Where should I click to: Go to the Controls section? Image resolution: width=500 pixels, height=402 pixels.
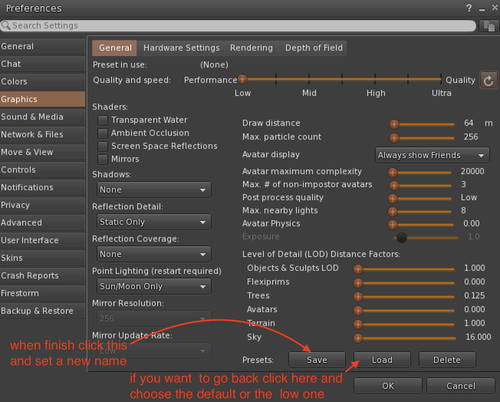[42, 170]
